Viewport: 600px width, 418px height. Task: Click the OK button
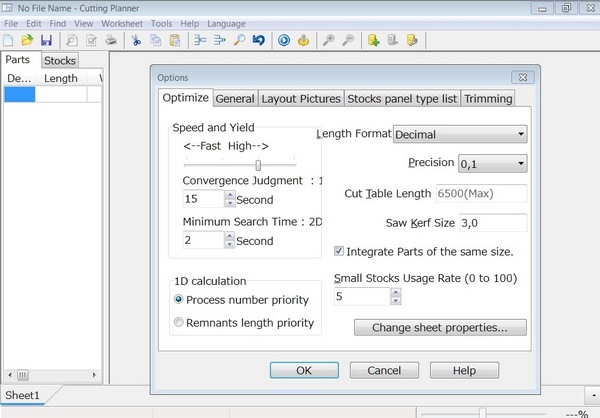(x=304, y=370)
